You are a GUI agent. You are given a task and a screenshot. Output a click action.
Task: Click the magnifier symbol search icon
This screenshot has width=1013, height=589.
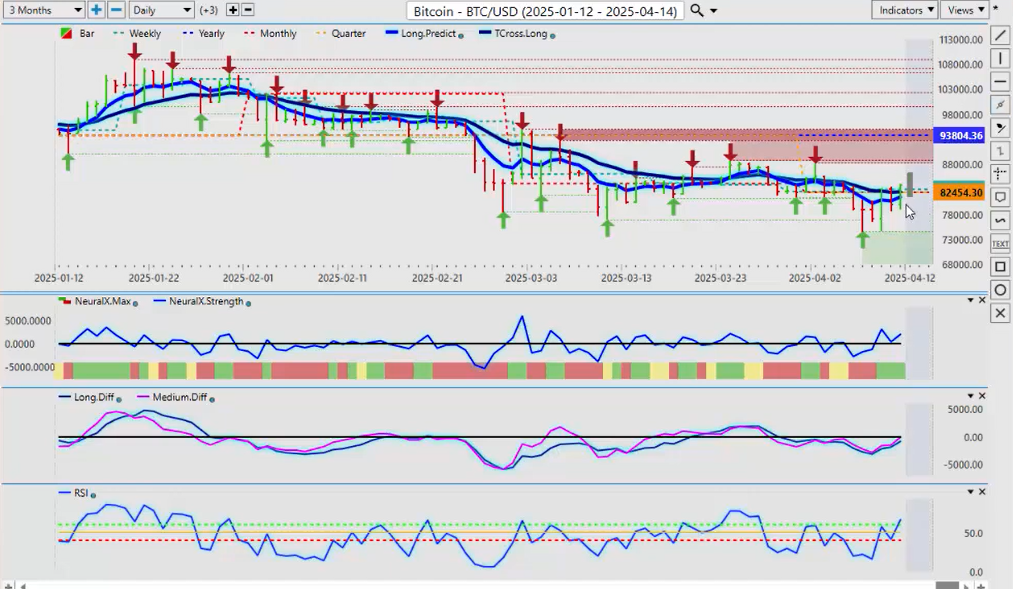(697, 10)
